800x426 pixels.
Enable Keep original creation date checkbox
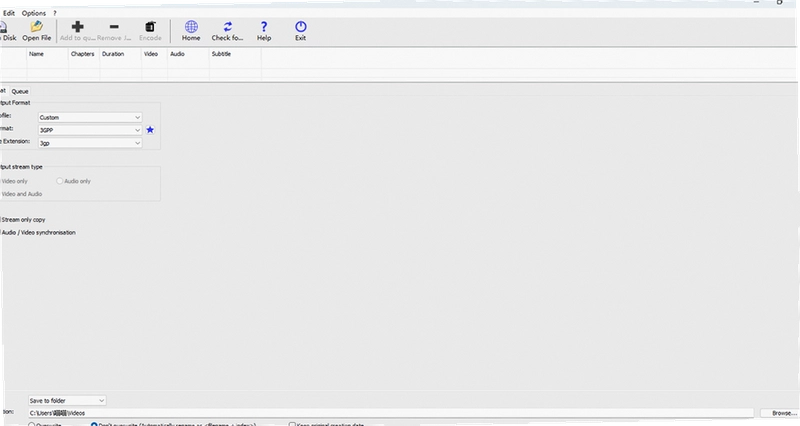coord(292,424)
